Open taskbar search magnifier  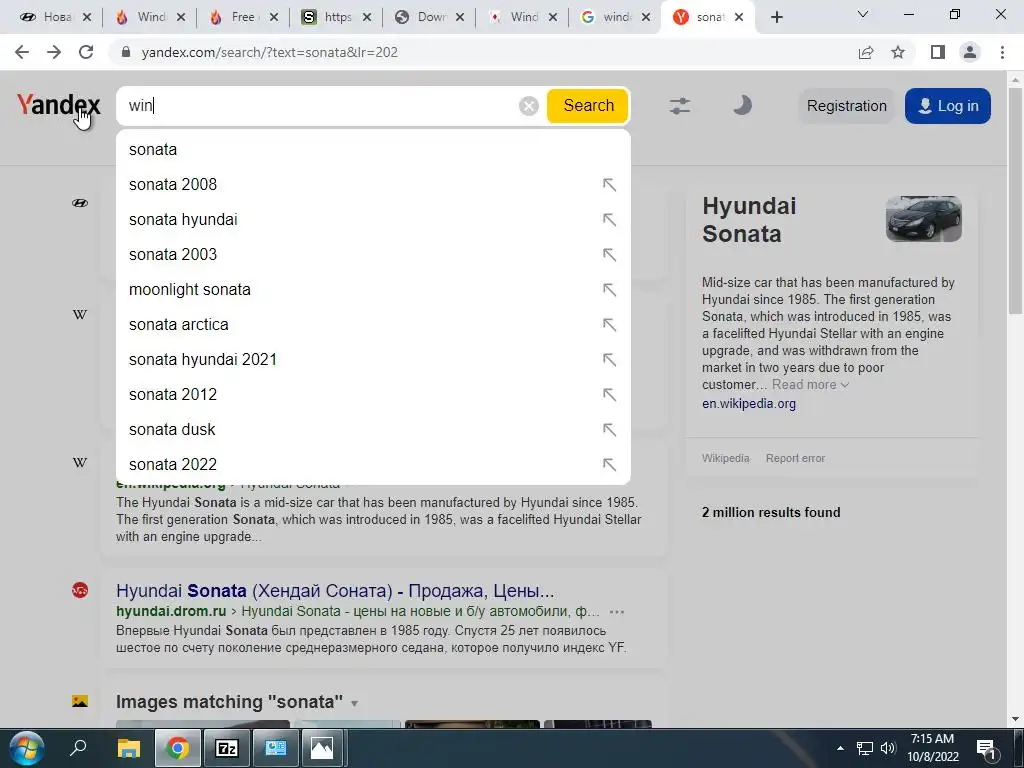tap(78, 748)
